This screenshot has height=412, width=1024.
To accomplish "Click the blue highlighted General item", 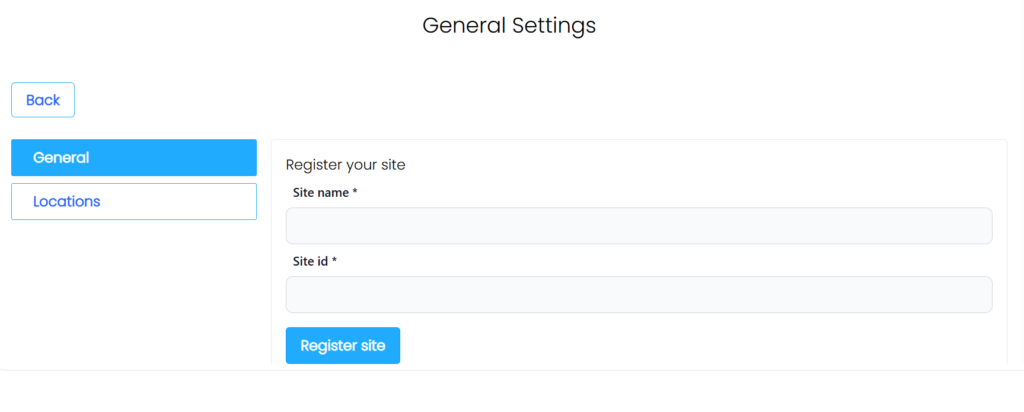I will (134, 158).
